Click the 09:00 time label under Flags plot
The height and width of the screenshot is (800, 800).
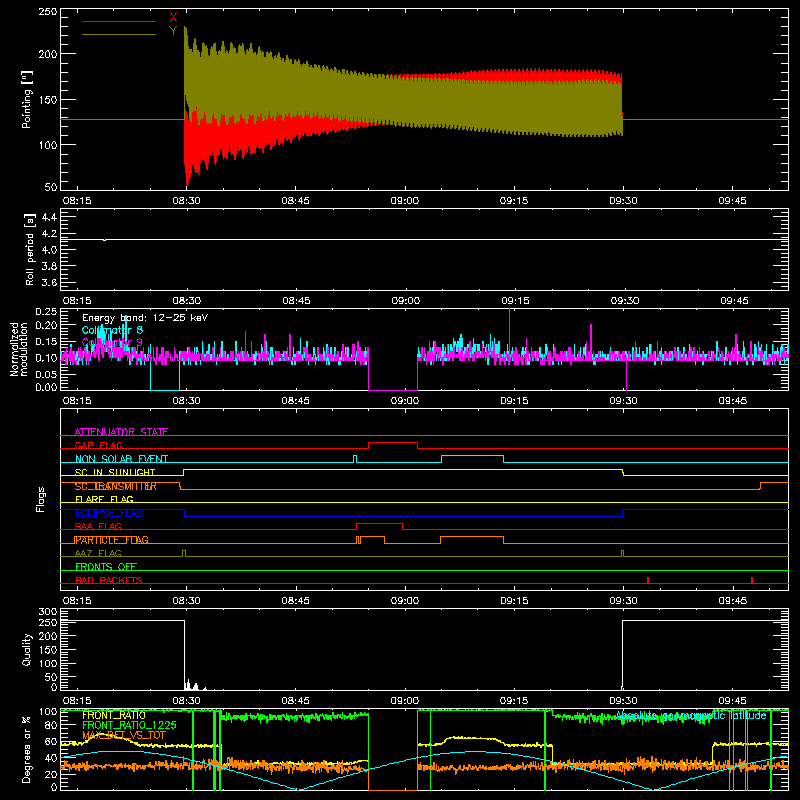pyautogui.click(x=405, y=601)
